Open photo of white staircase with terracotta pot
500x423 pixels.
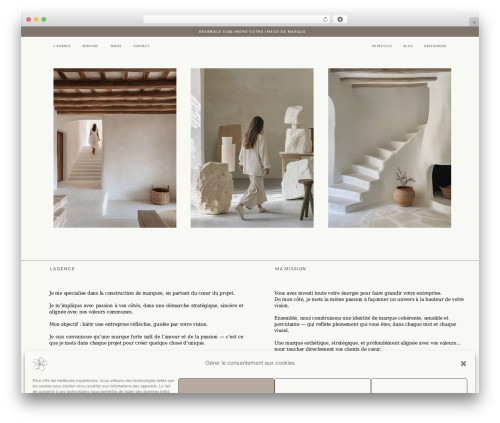tap(389, 148)
